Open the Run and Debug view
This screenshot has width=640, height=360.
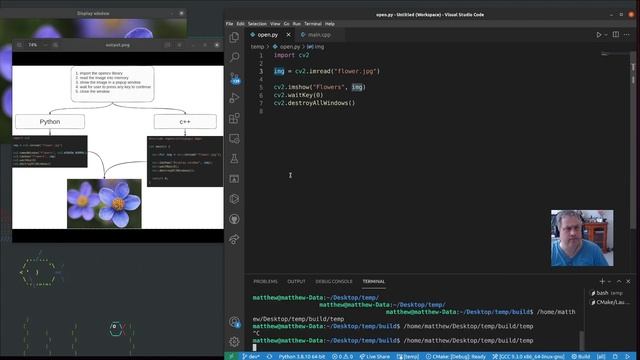click(234, 98)
